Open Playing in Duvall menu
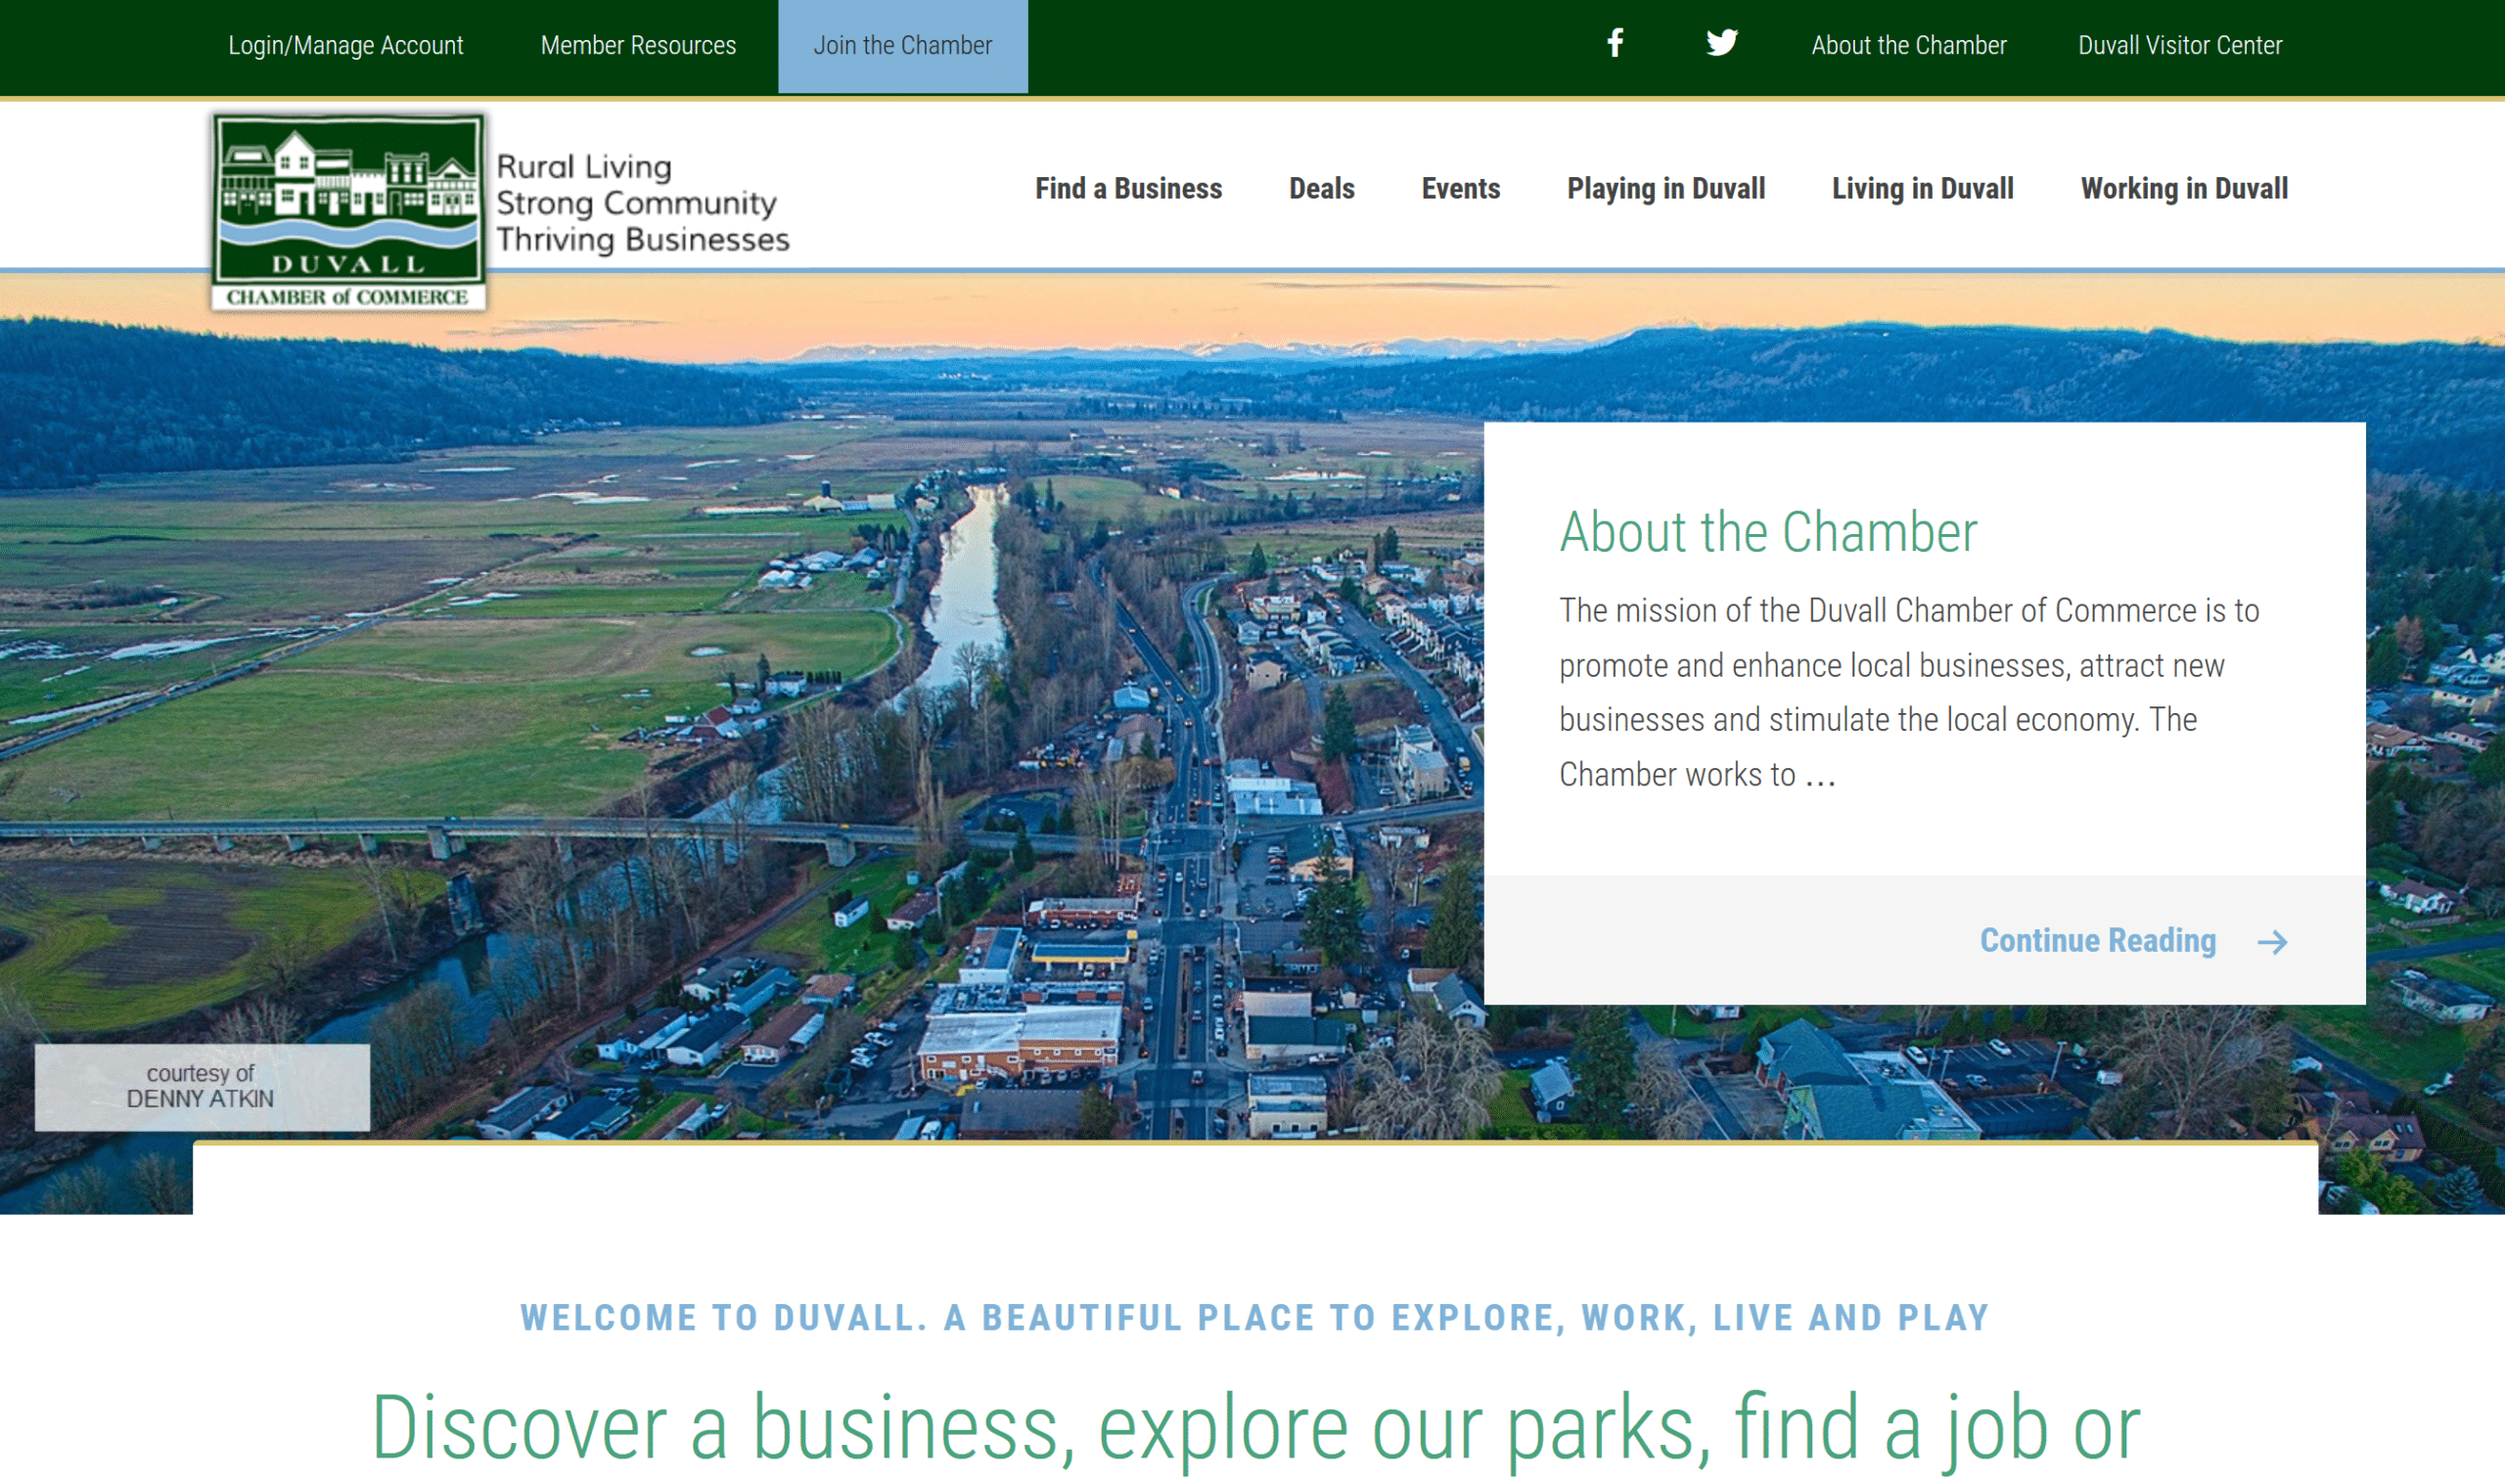This screenshot has height=1484, width=2505. [1665, 189]
